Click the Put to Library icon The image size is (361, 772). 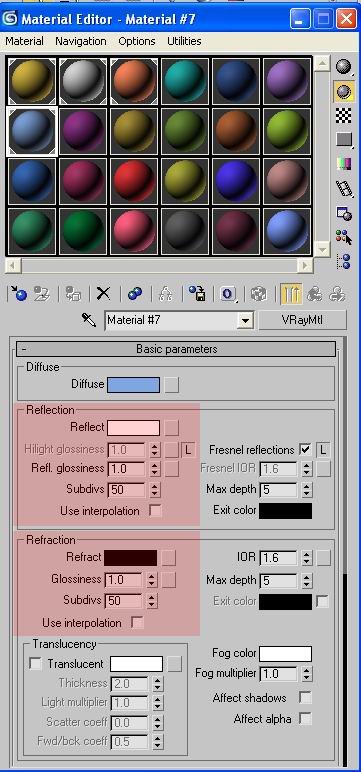(197, 294)
